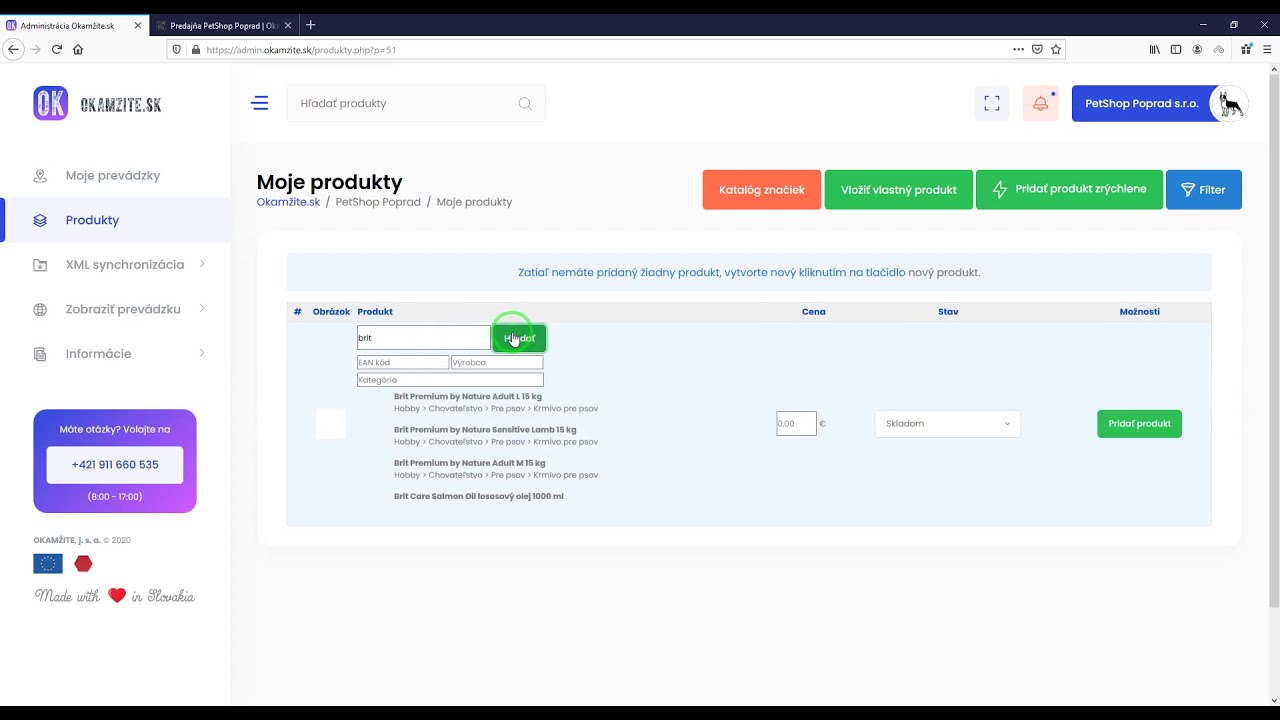
Task: Click the product name field containing brit
Action: click(424, 338)
